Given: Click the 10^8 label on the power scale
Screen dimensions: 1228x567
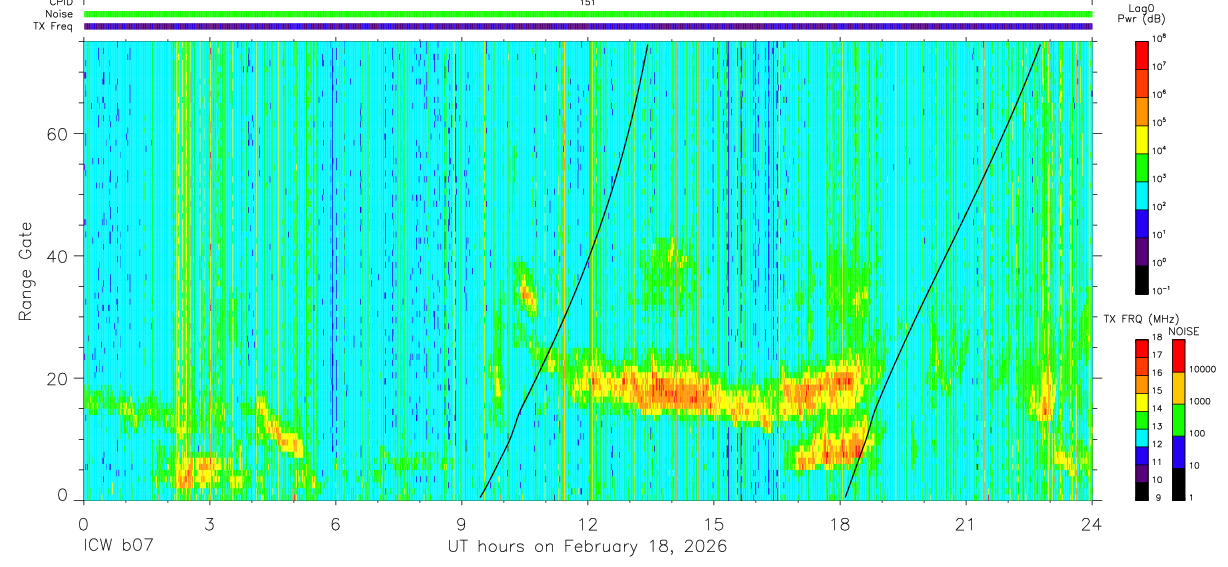Looking at the screenshot, I should click(1159, 37).
